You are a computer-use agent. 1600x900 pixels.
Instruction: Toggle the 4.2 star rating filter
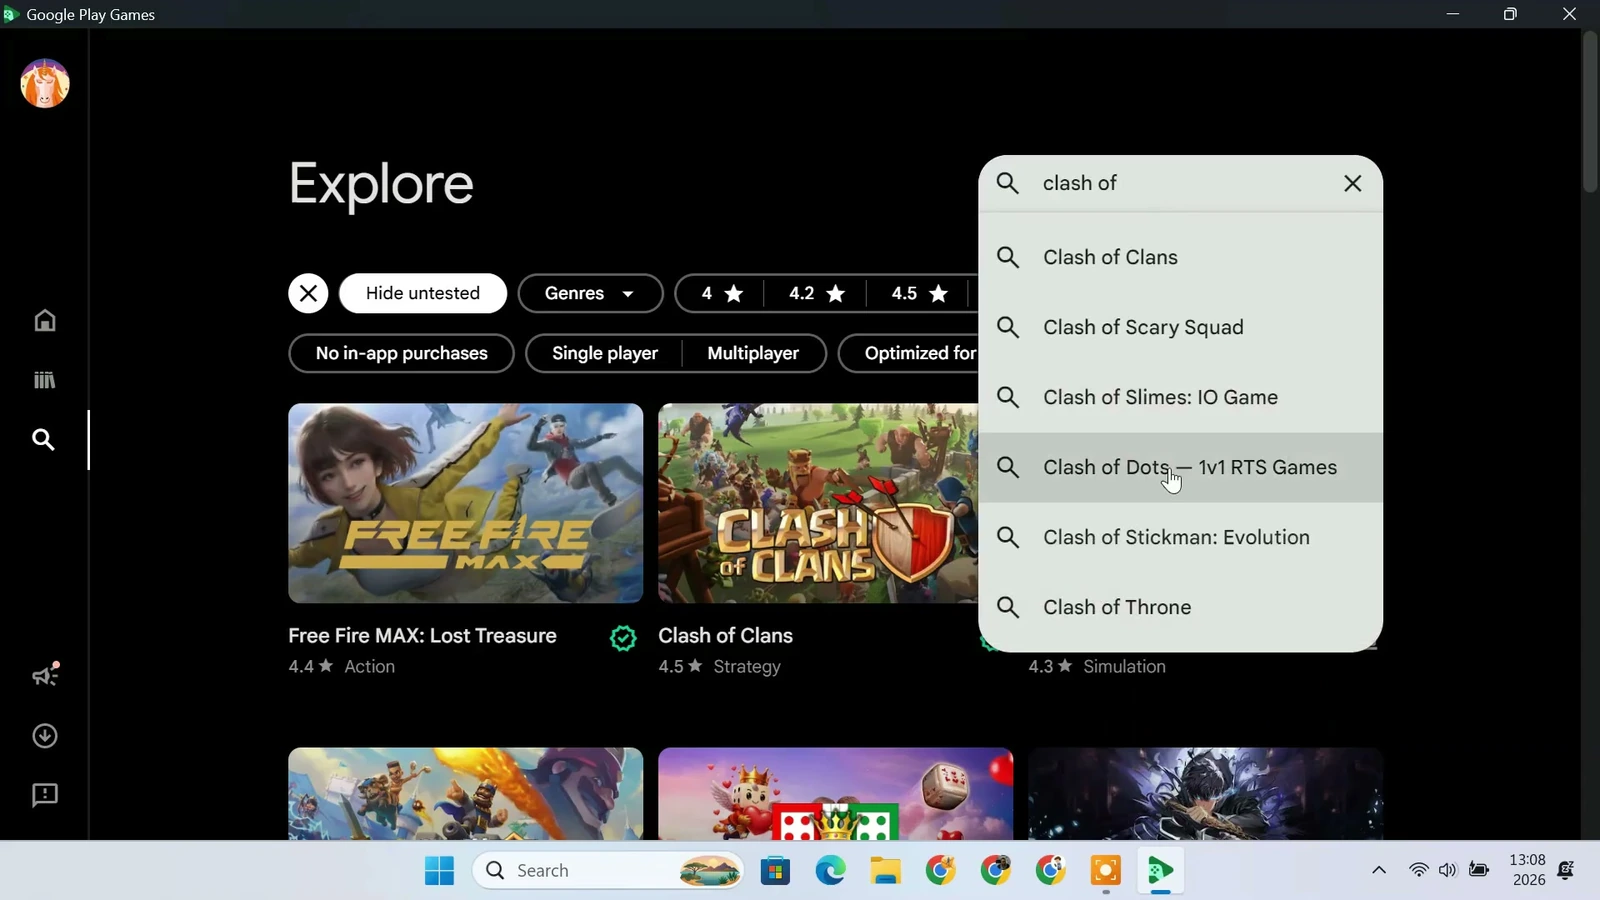click(817, 293)
